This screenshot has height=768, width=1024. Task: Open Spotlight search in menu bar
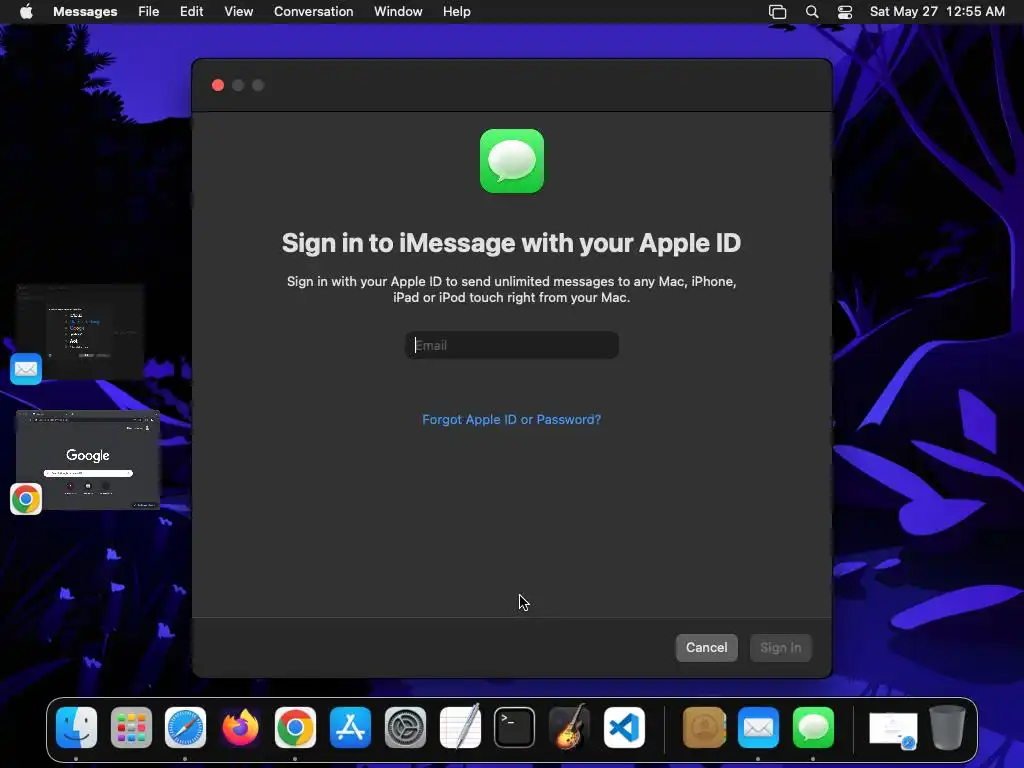812,12
